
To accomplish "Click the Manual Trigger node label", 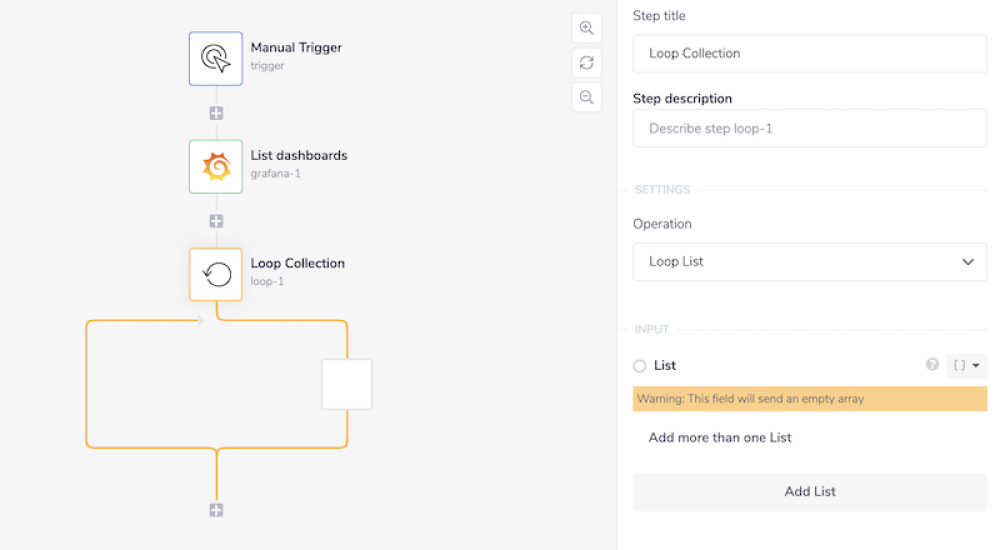I will [296, 48].
